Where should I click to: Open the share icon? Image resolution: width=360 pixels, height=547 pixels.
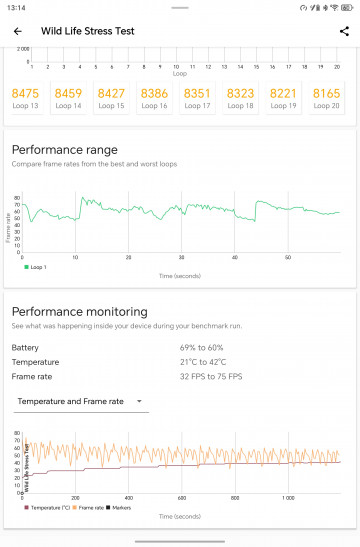pyautogui.click(x=344, y=31)
